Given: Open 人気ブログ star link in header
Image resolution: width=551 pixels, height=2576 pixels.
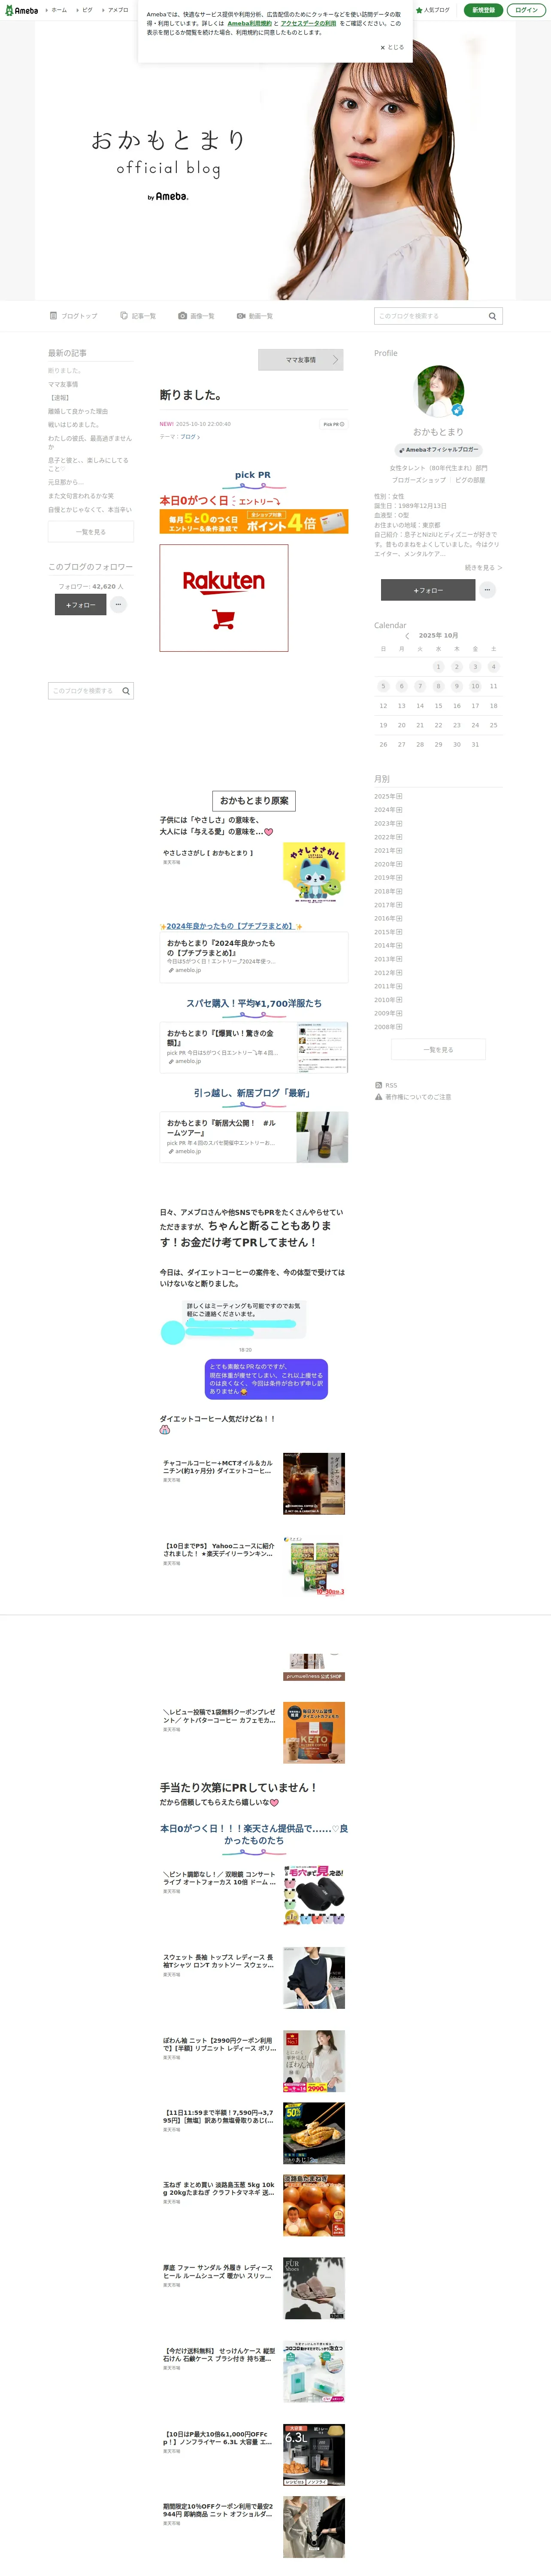Looking at the screenshot, I should tap(433, 10).
